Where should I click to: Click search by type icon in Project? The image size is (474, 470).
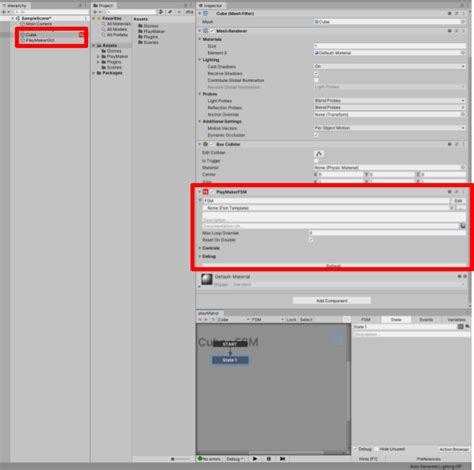tap(161, 12)
